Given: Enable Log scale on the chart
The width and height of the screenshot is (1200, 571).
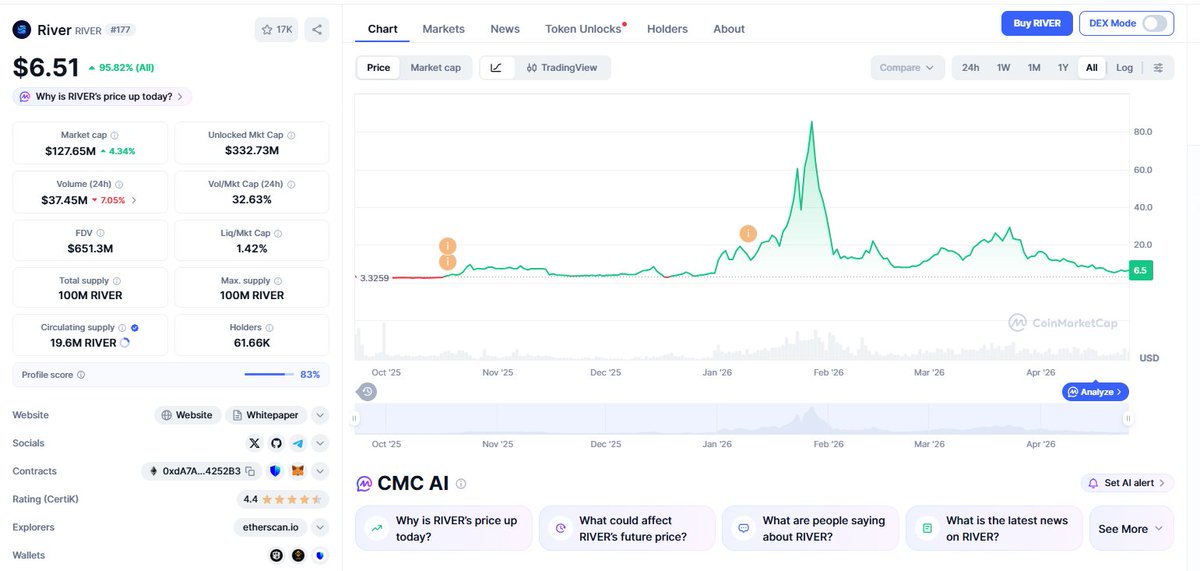Looking at the screenshot, I should pyautogui.click(x=1124, y=68).
